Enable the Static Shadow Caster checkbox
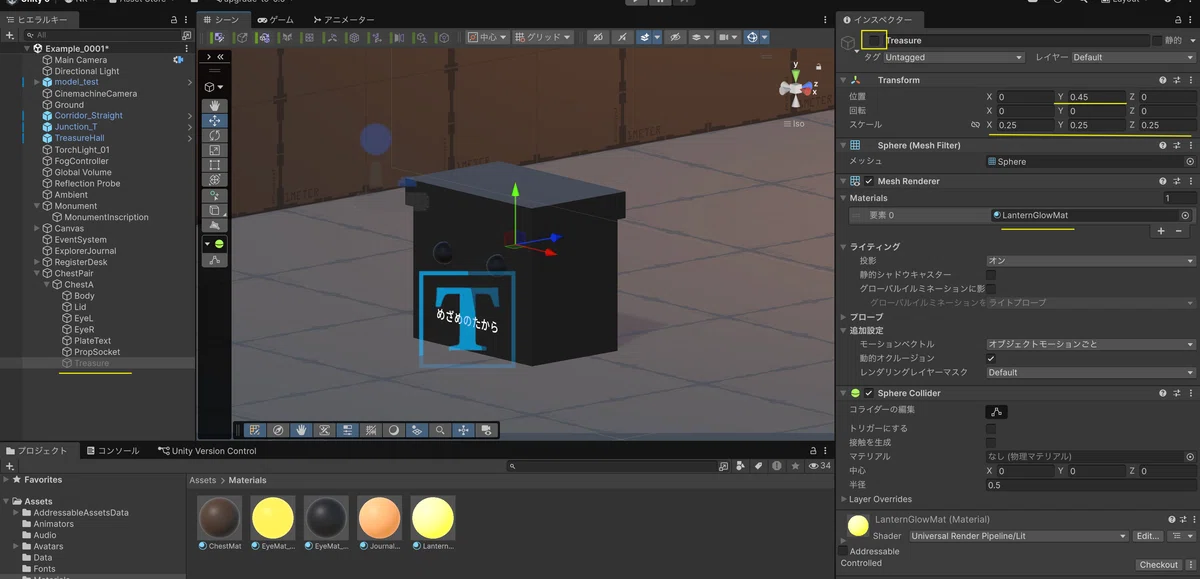The width and height of the screenshot is (1200, 579). 991,274
